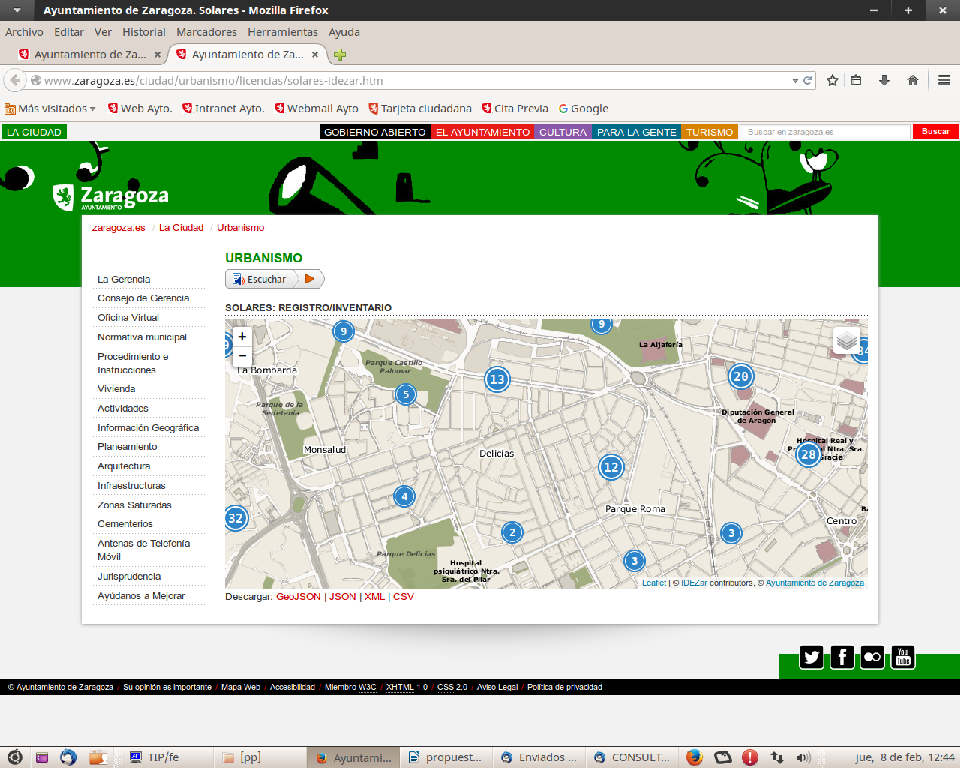This screenshot has width=960, height=768.
Task: Zoom in on the map
Action: [x=242, y=337]
